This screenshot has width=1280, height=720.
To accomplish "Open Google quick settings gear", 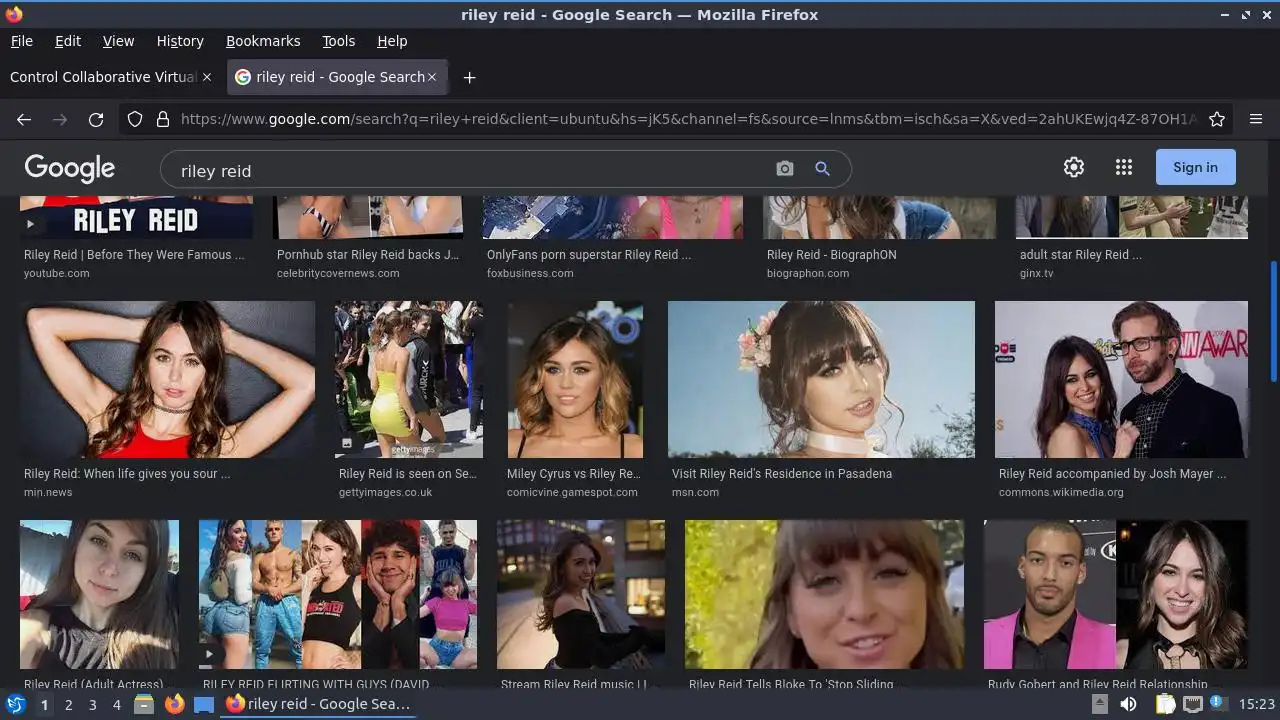I will tap(1074, 167).
